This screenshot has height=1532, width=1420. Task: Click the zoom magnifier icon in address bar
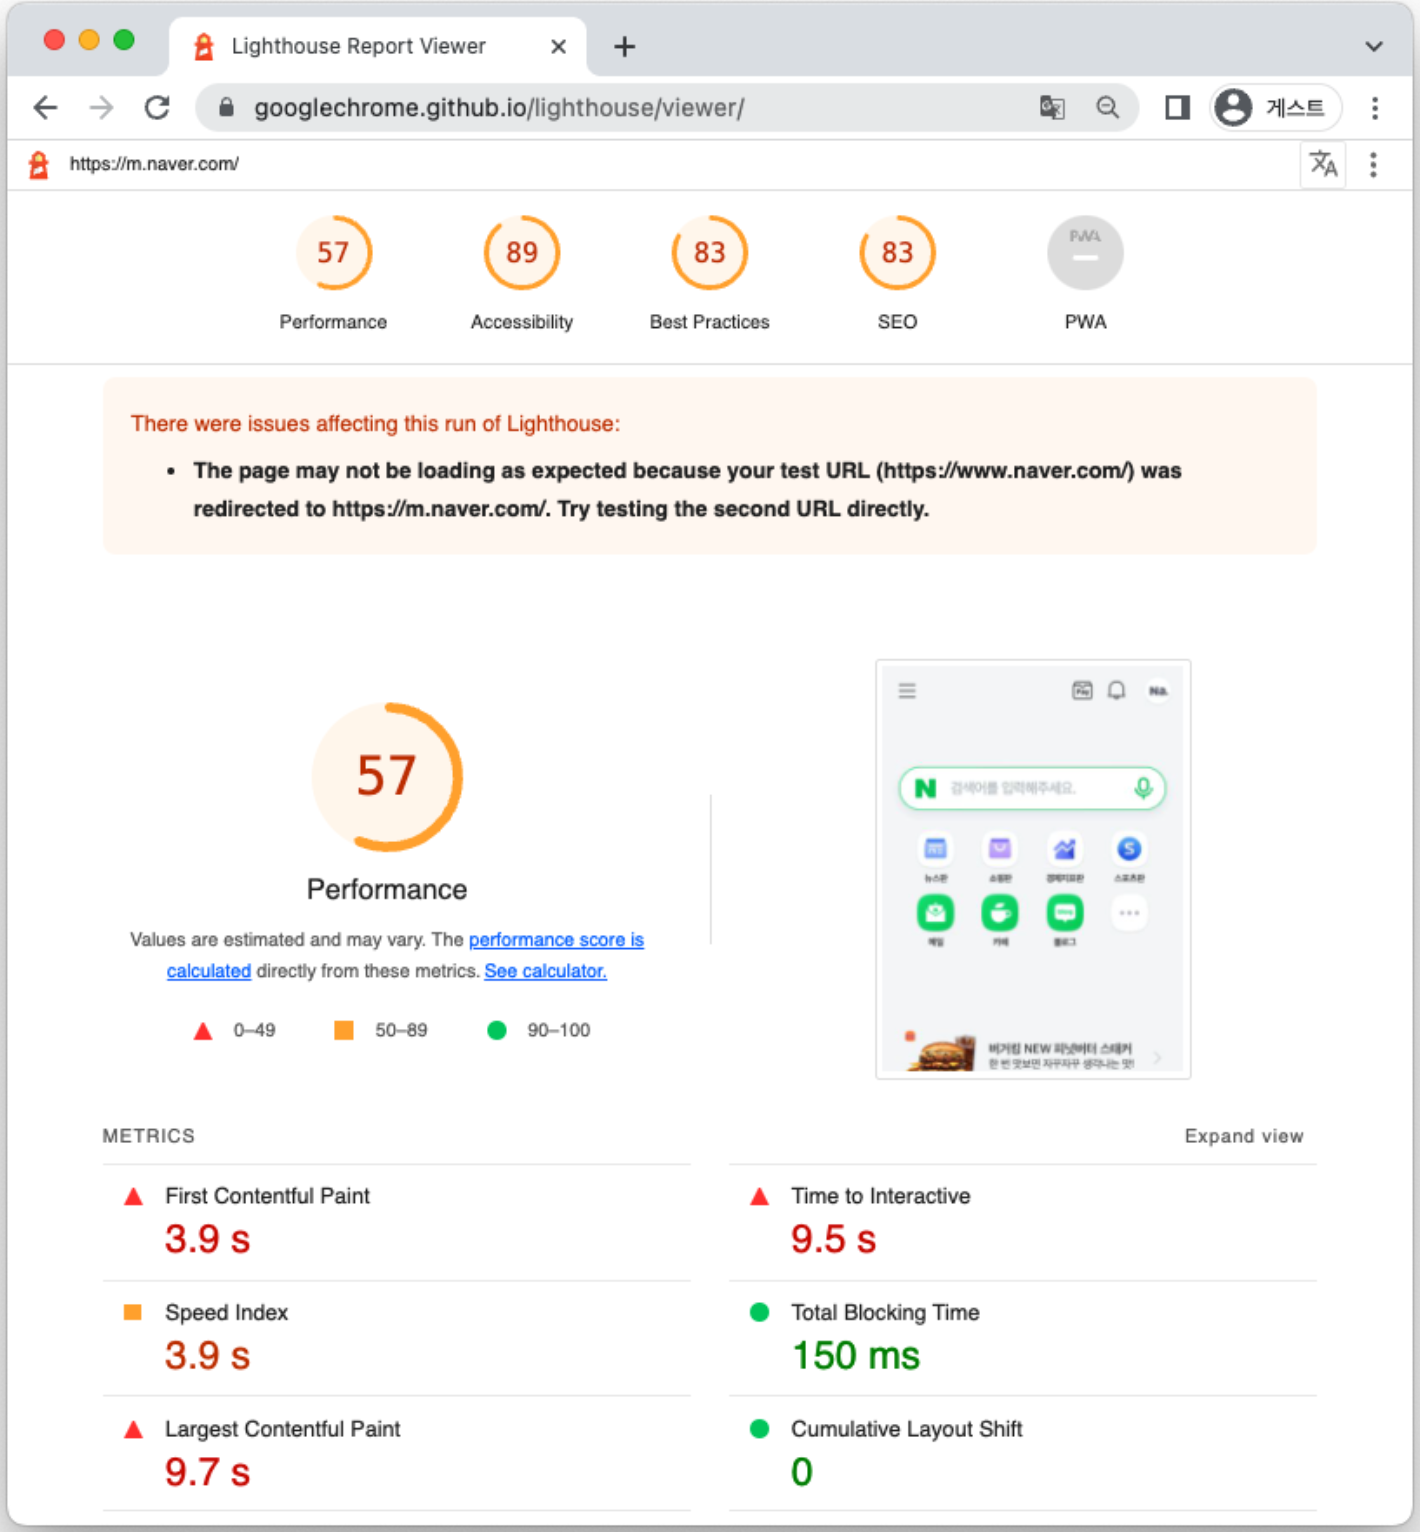click(1107, 107)
